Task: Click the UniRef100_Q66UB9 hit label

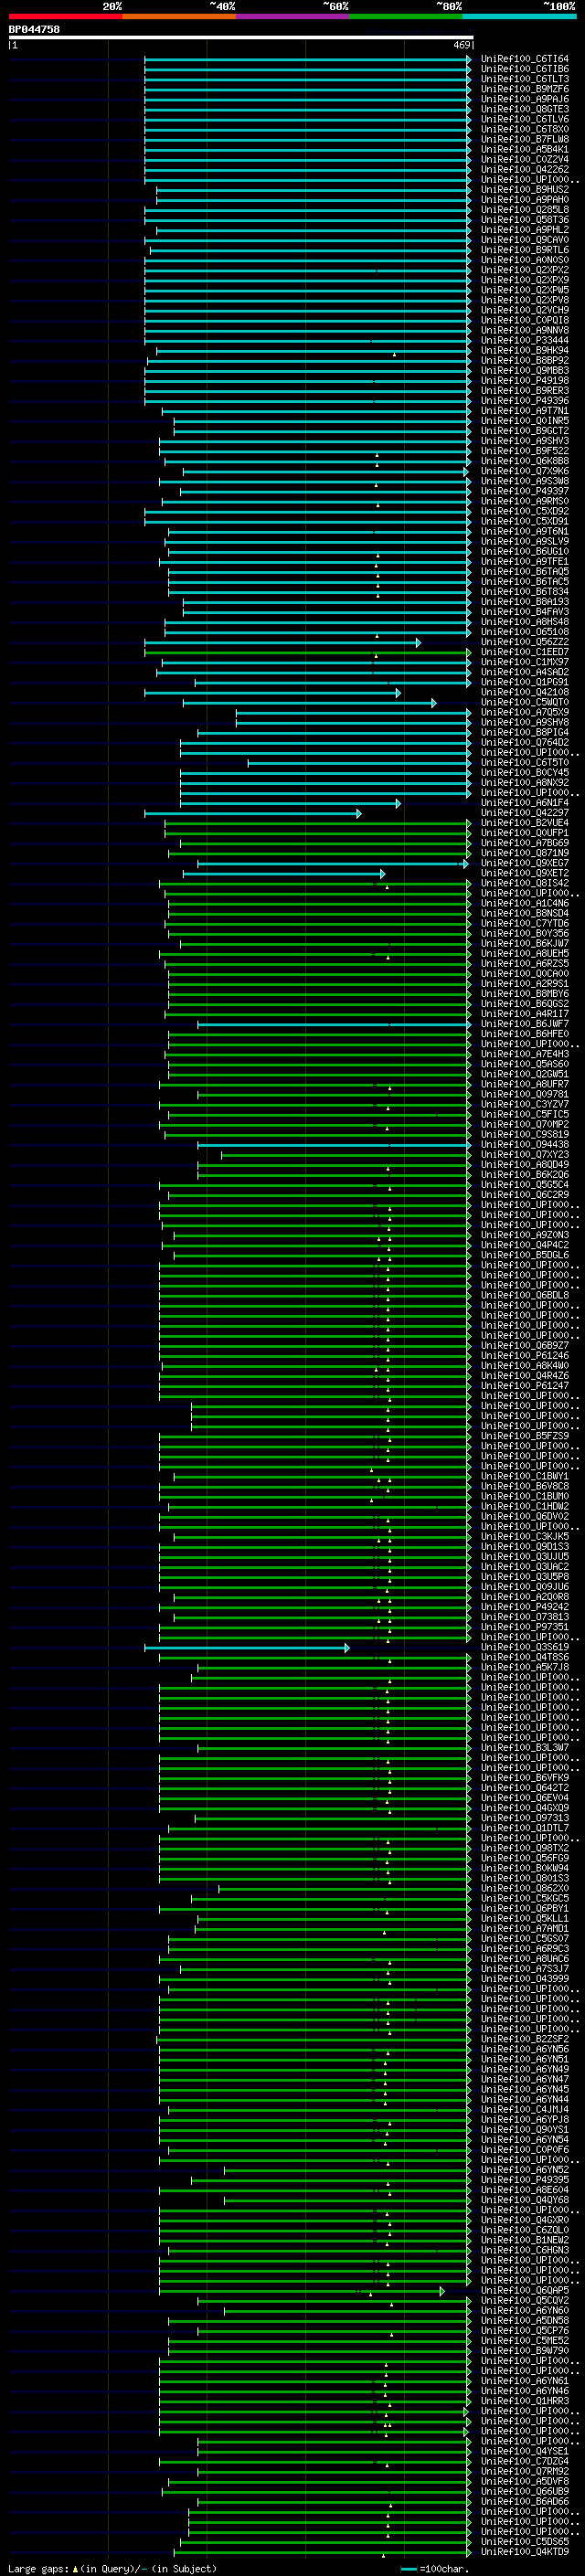Action: click(524, 2490)
